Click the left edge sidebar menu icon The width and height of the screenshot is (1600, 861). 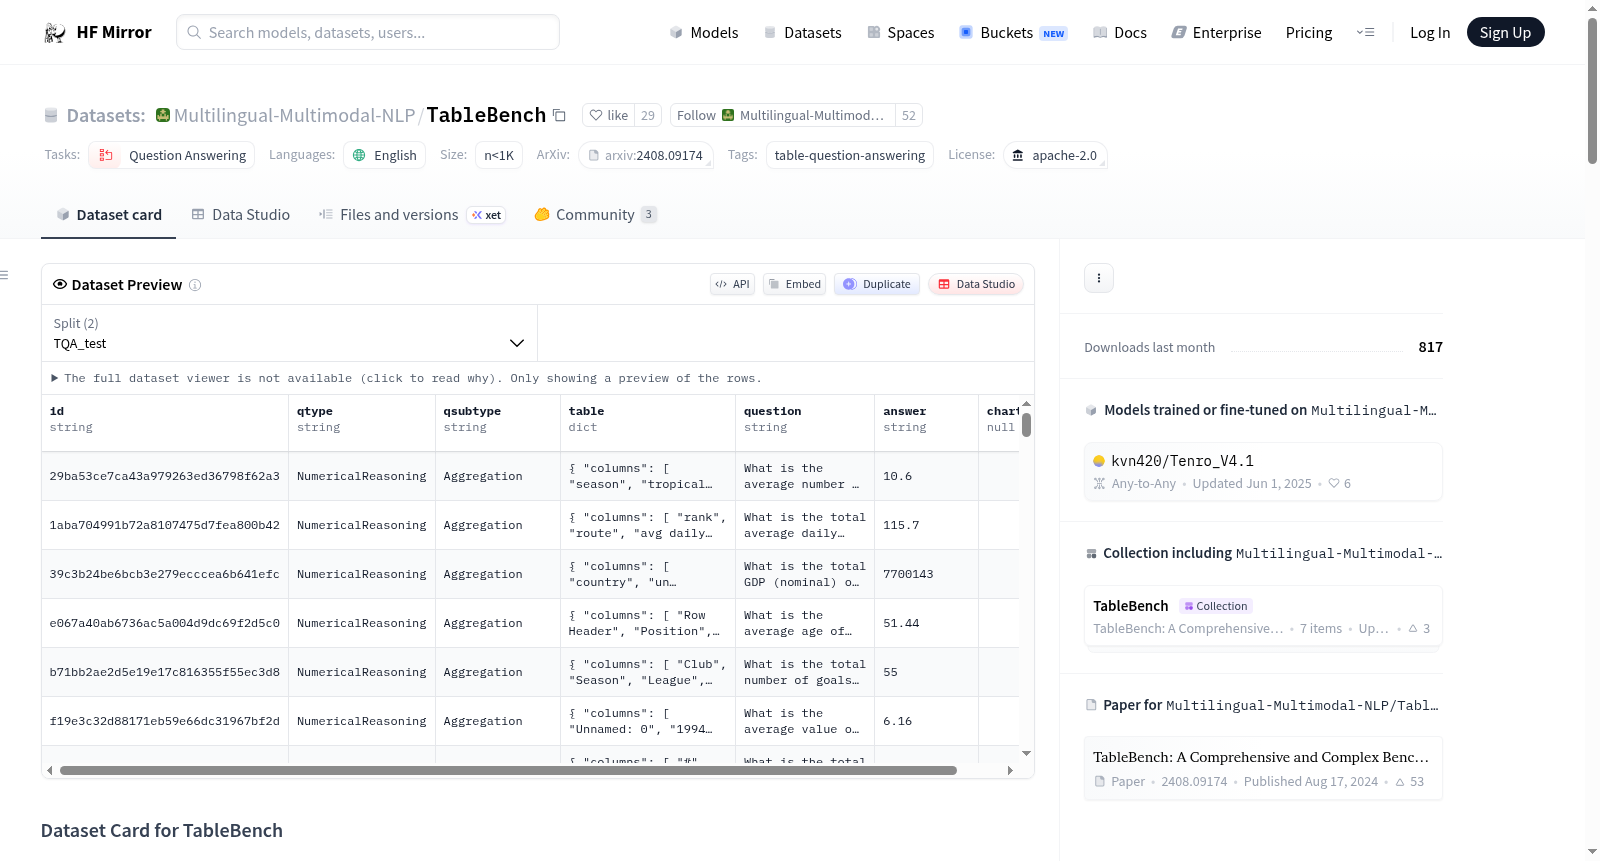pos(4,275)
